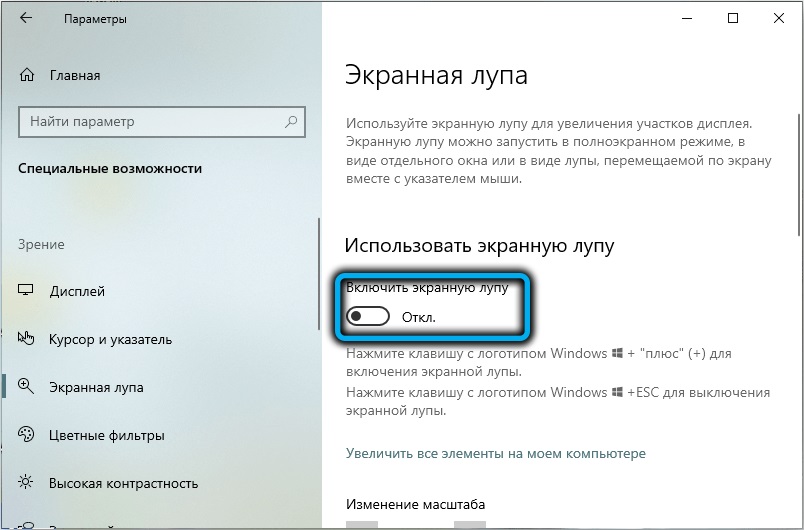Click the search magnifier icon in the search box
The image size is (804, 530).
[x=291, y=122]
